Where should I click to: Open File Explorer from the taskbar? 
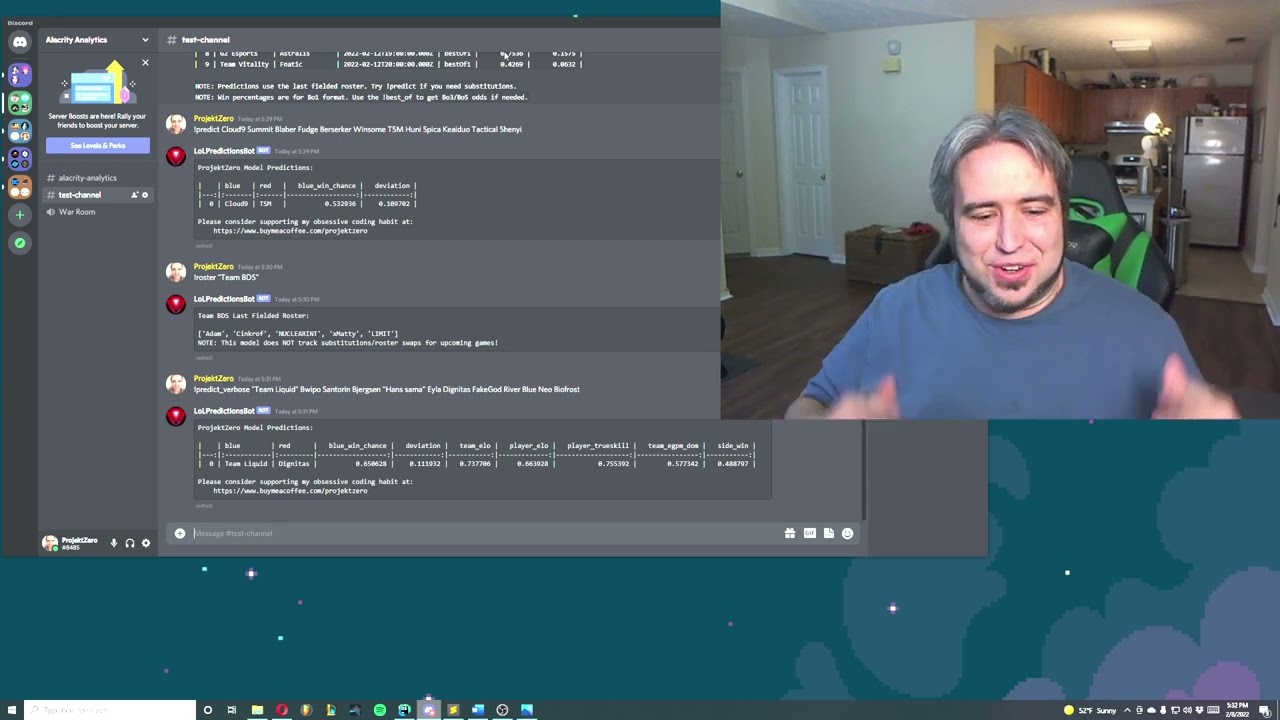pyautogui.click(x=257, y=710)
